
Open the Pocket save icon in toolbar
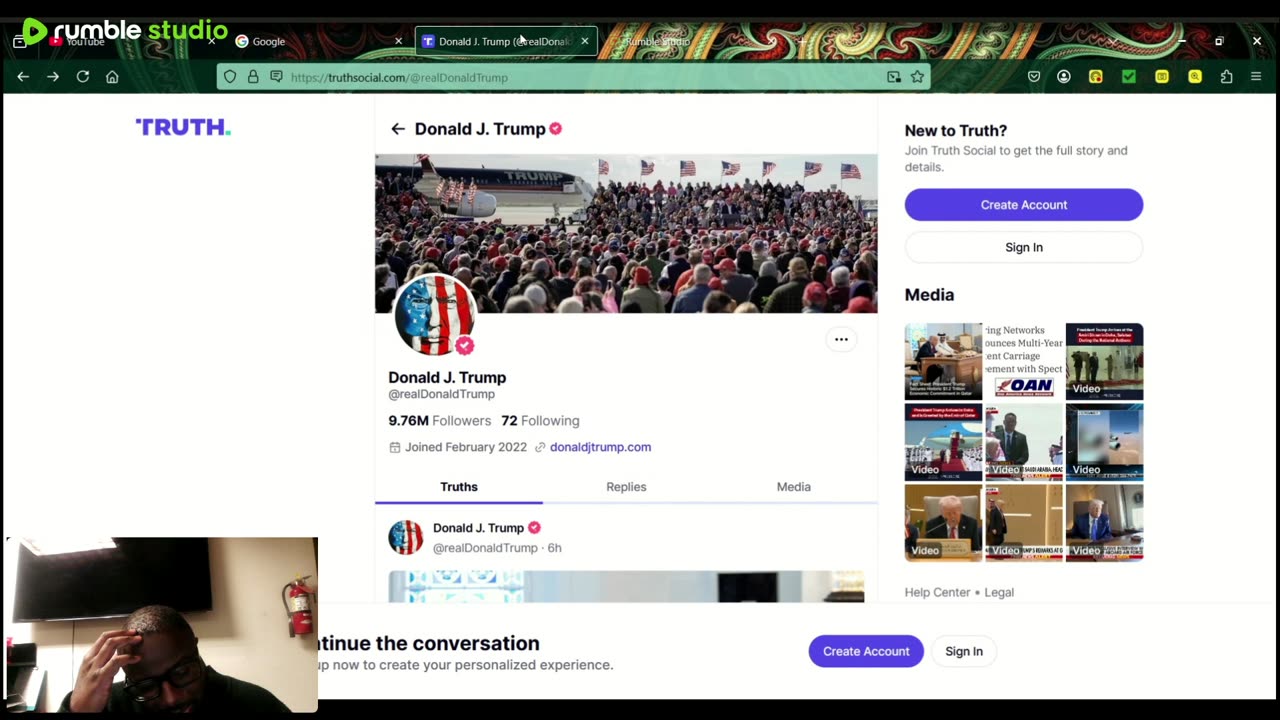[1034, 77]
